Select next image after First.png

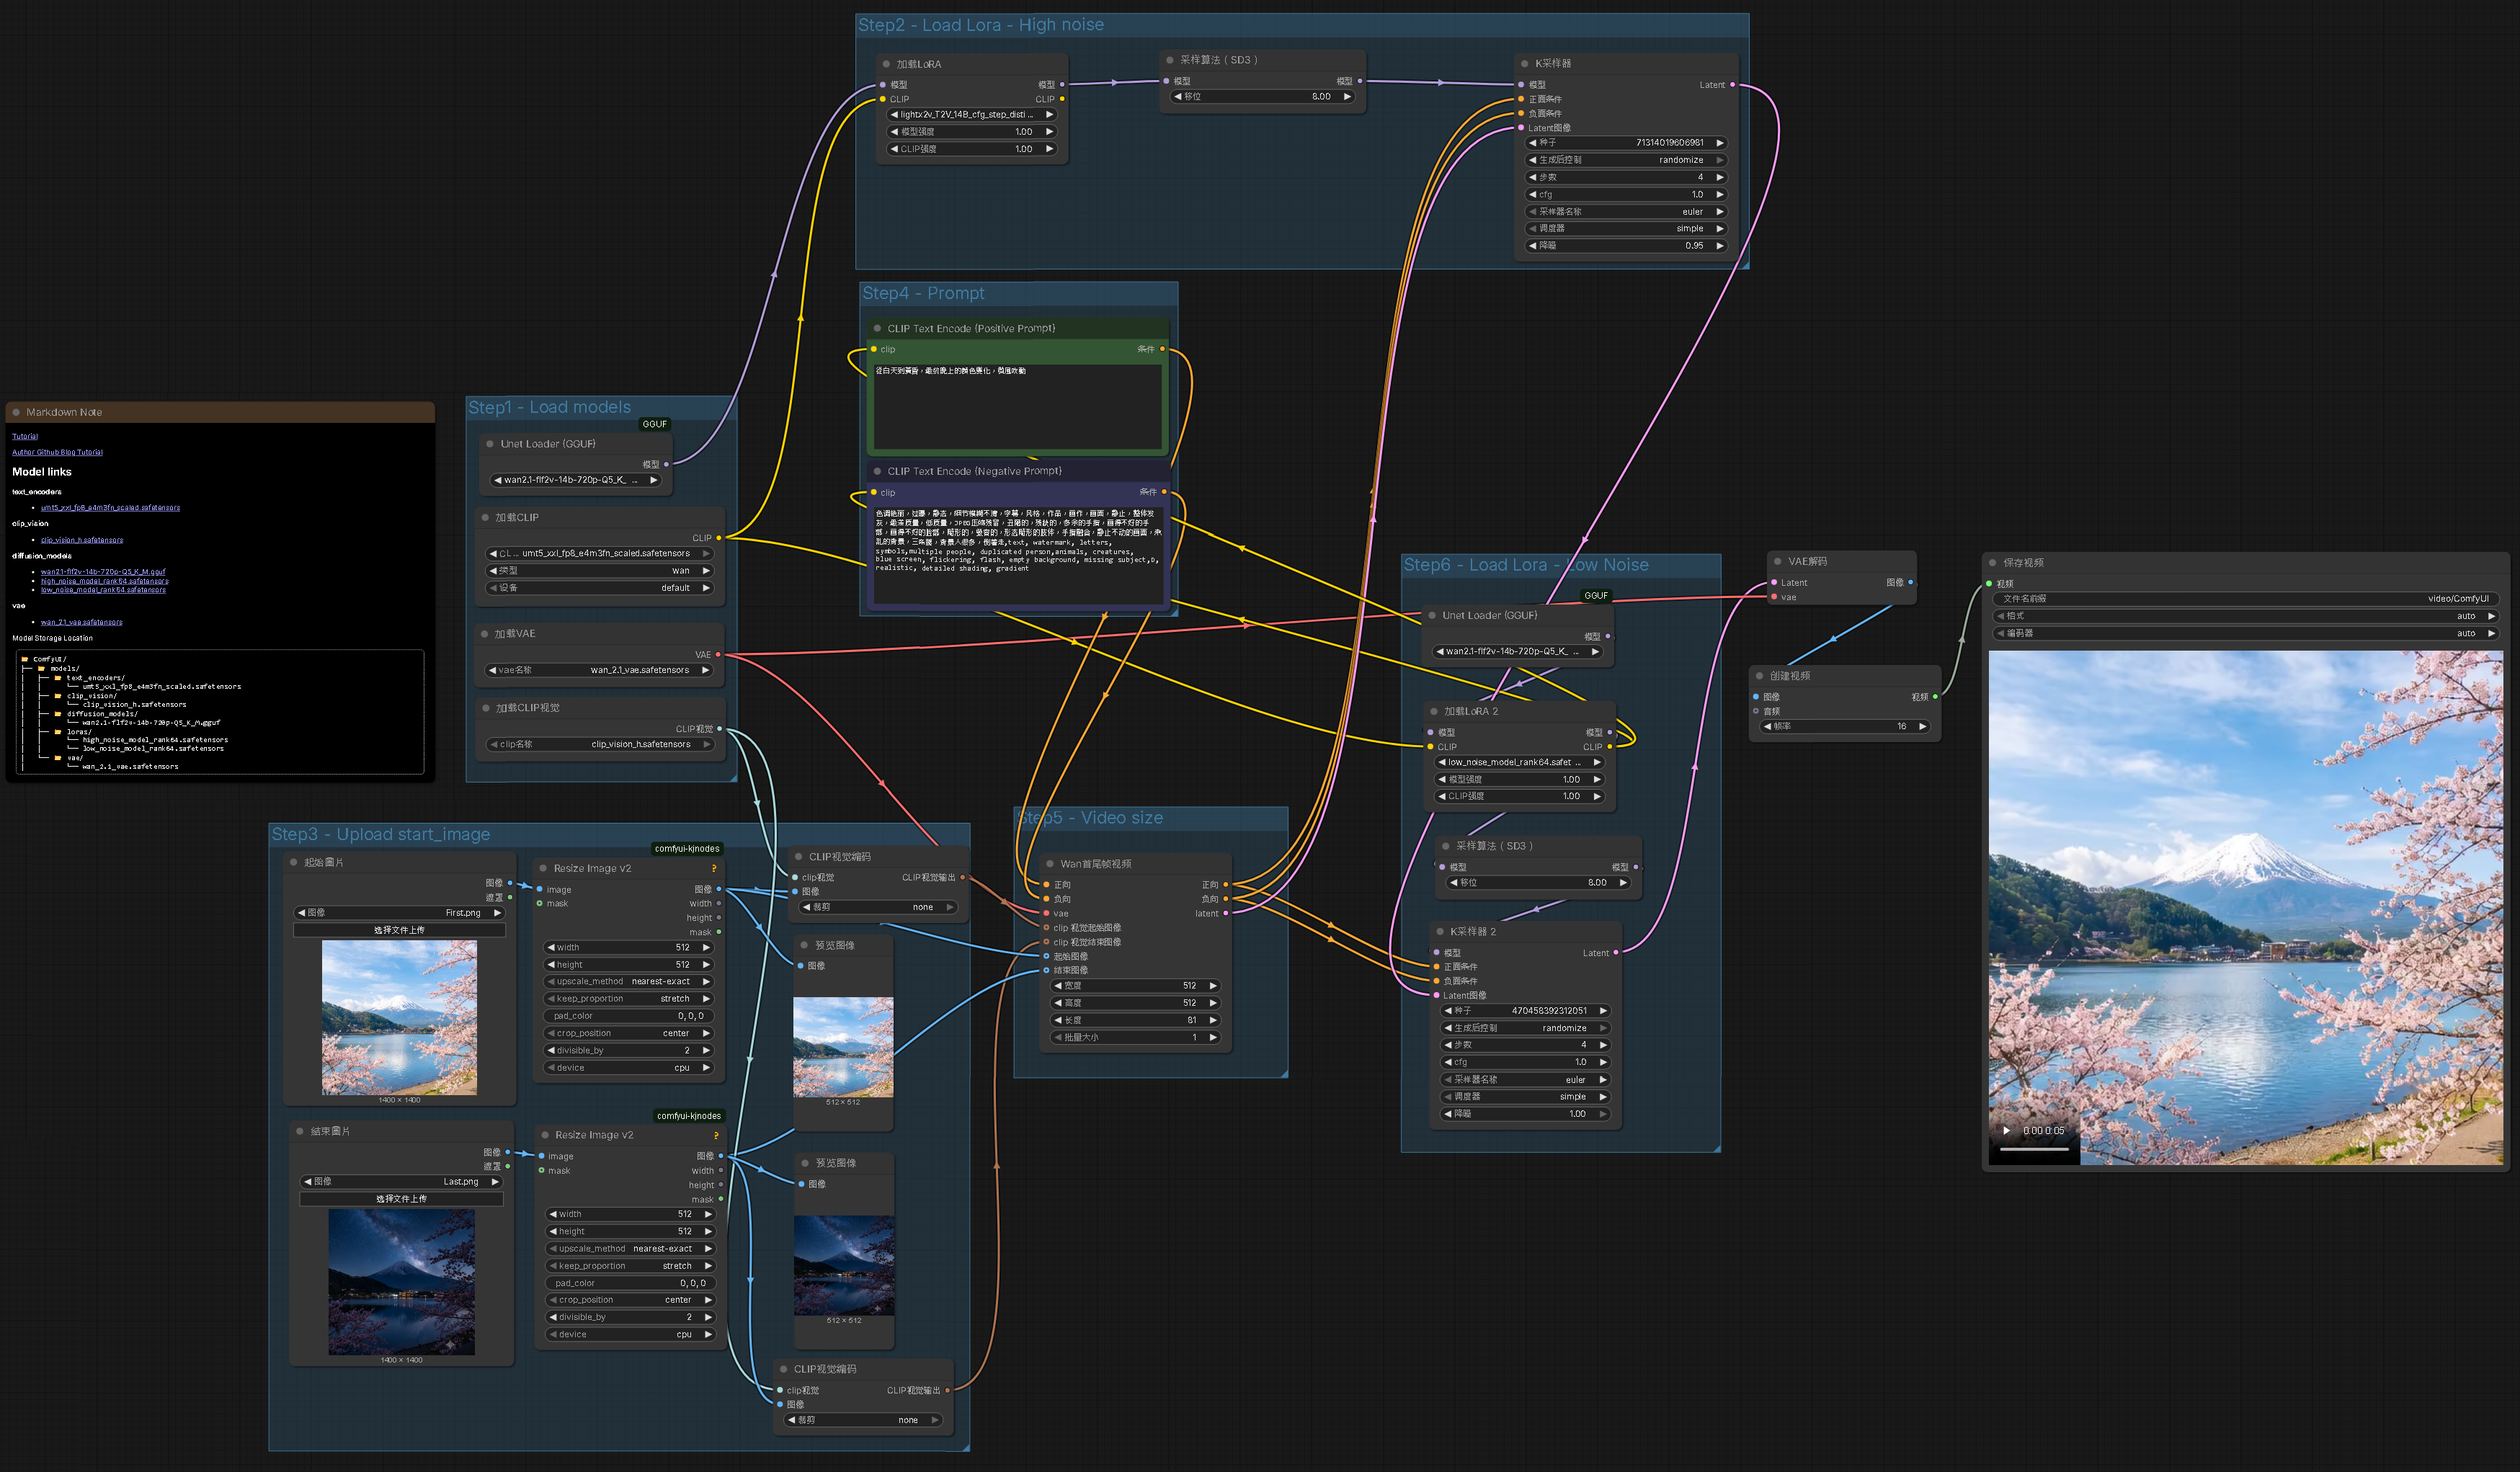tap(497, 913)
